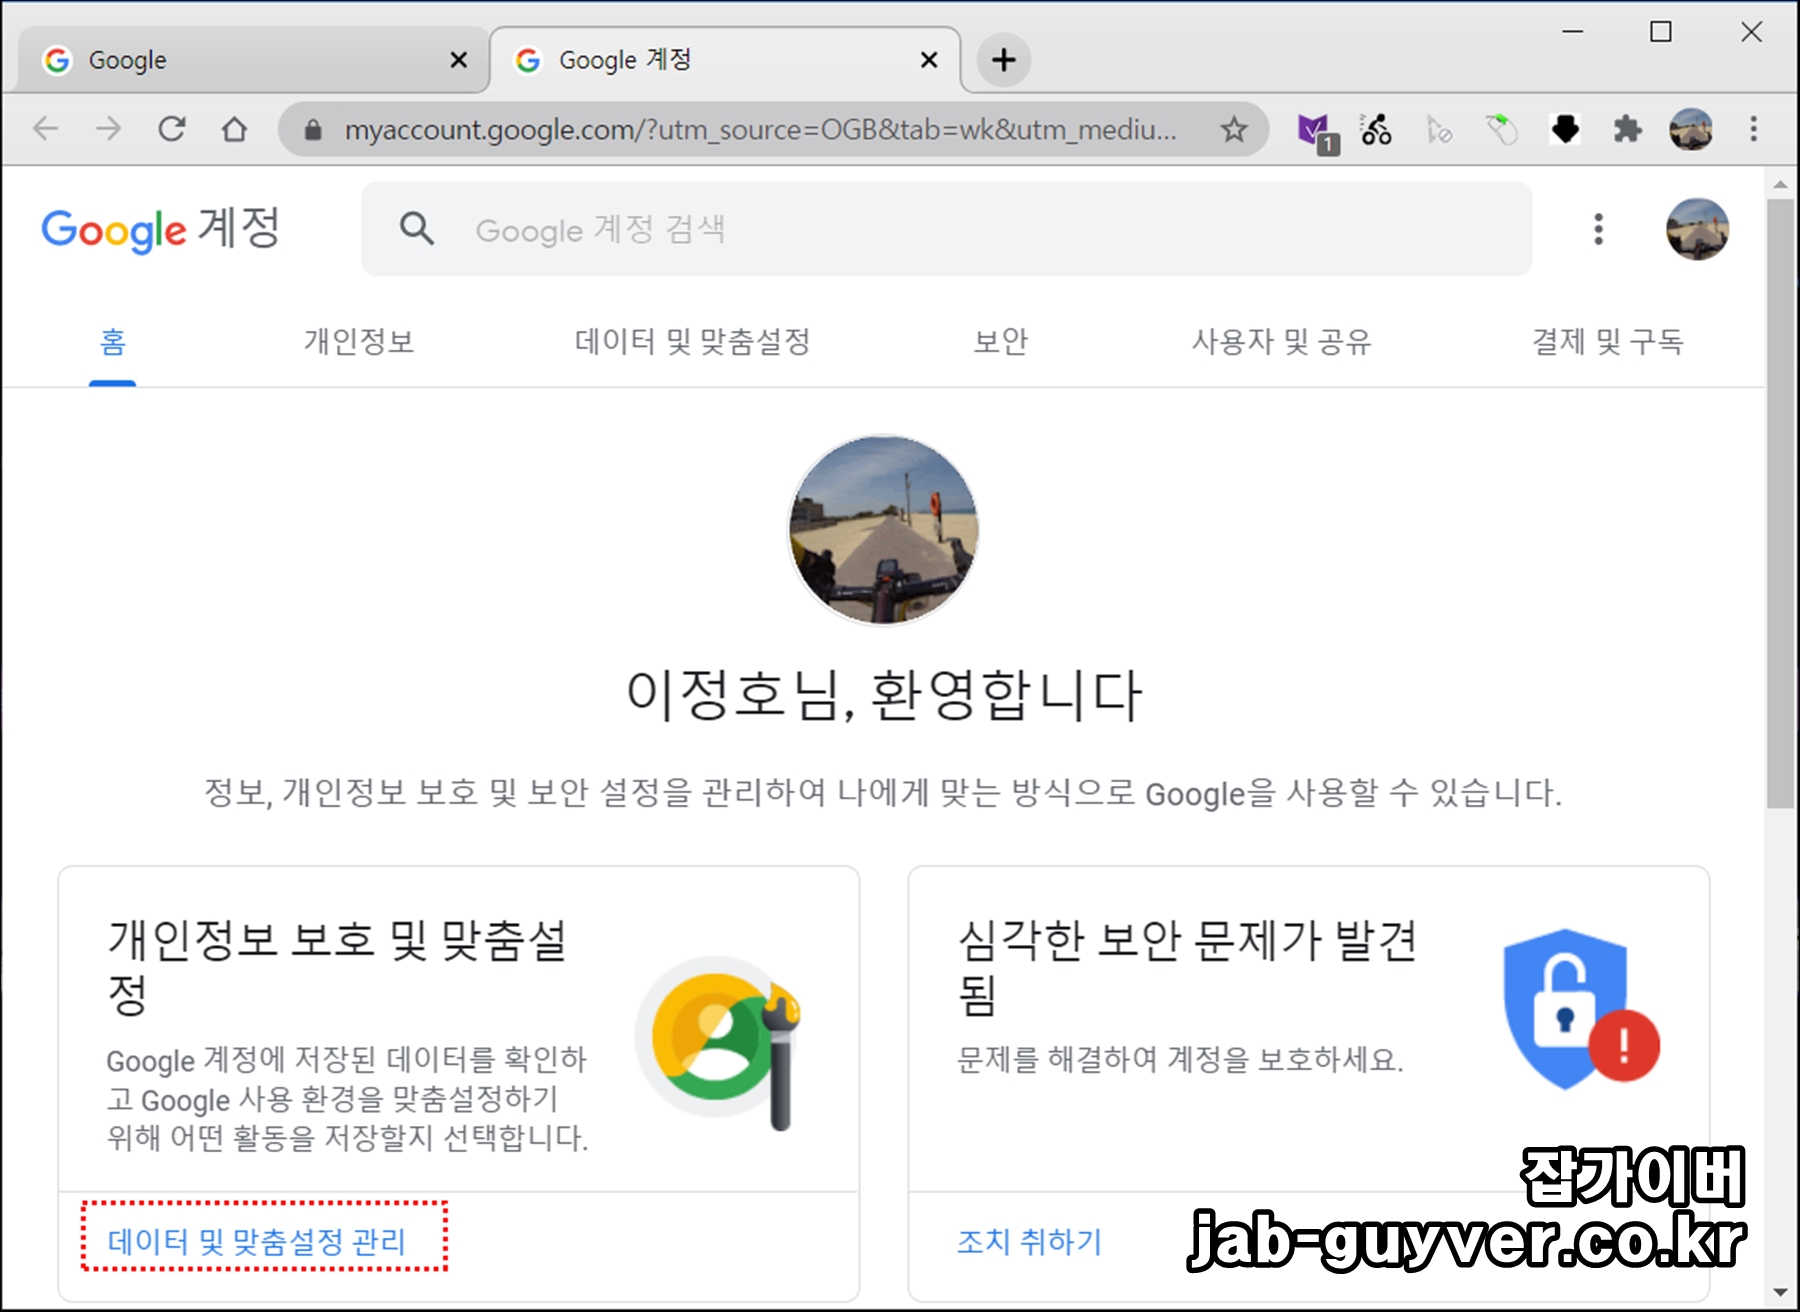Open the Extensions puzzle-piece menu

(x=1628, y=129)
